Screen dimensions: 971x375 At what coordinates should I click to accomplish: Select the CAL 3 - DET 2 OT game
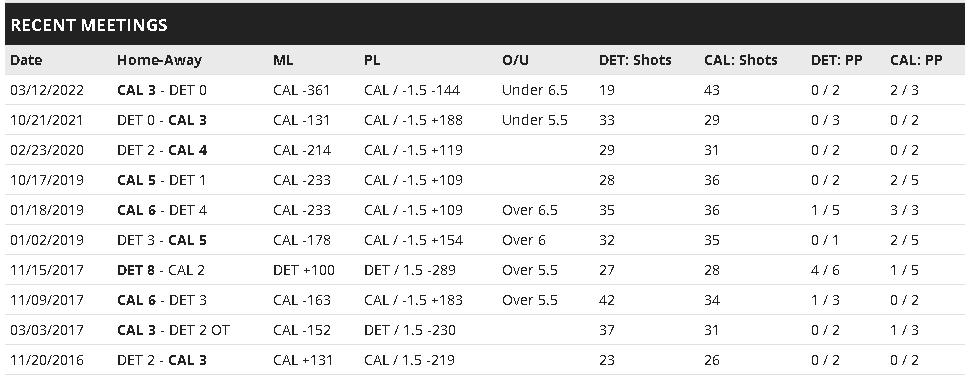coord(173,330)
